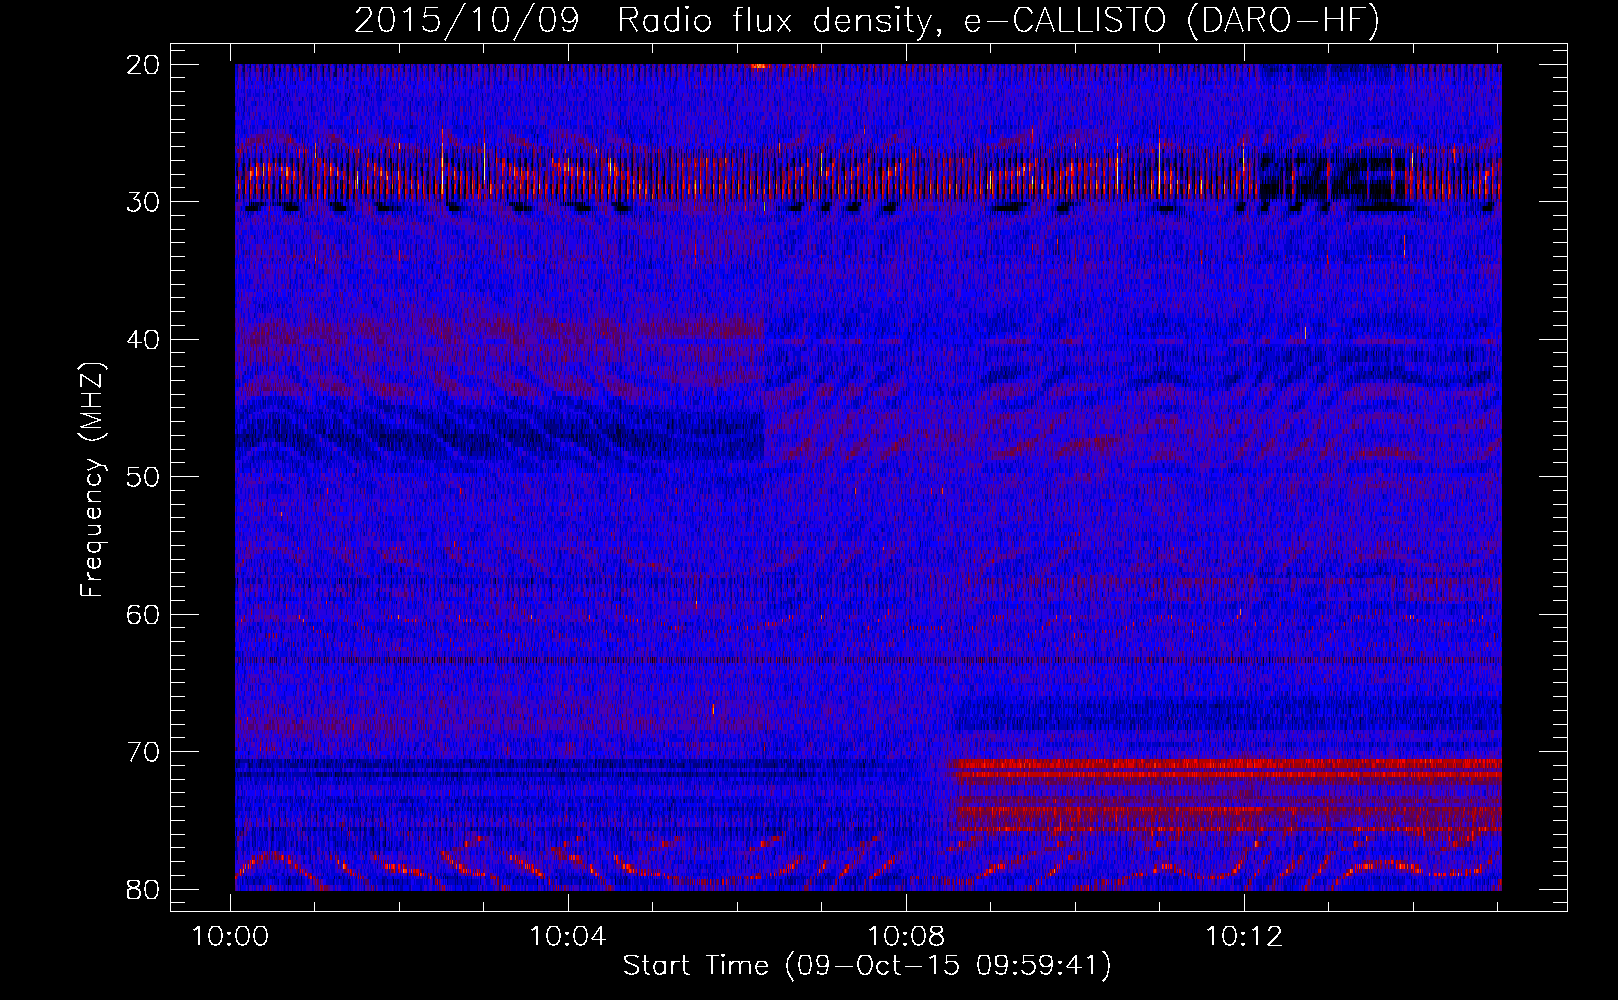This screenshot has height=1000, width=1618.
Task: Click the 40 frequency tick label
Action: tap(144, 339)
